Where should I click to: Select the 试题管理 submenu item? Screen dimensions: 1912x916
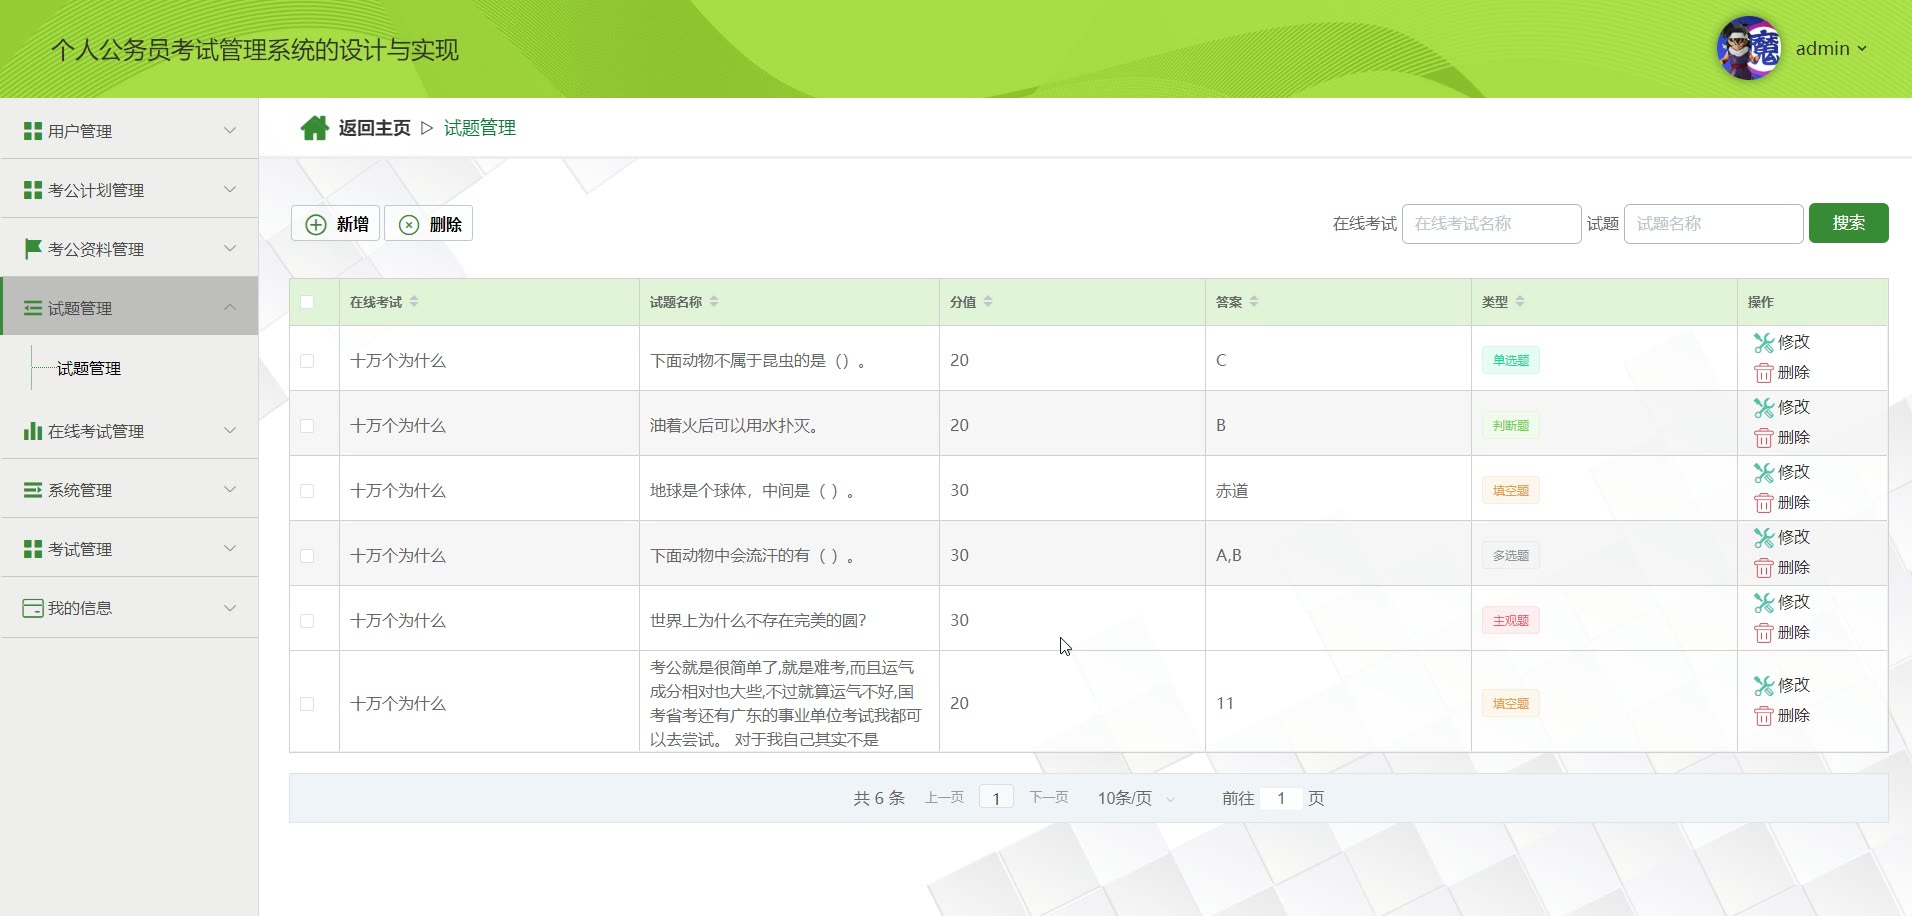pyautogui.click(x=89, y=369)
